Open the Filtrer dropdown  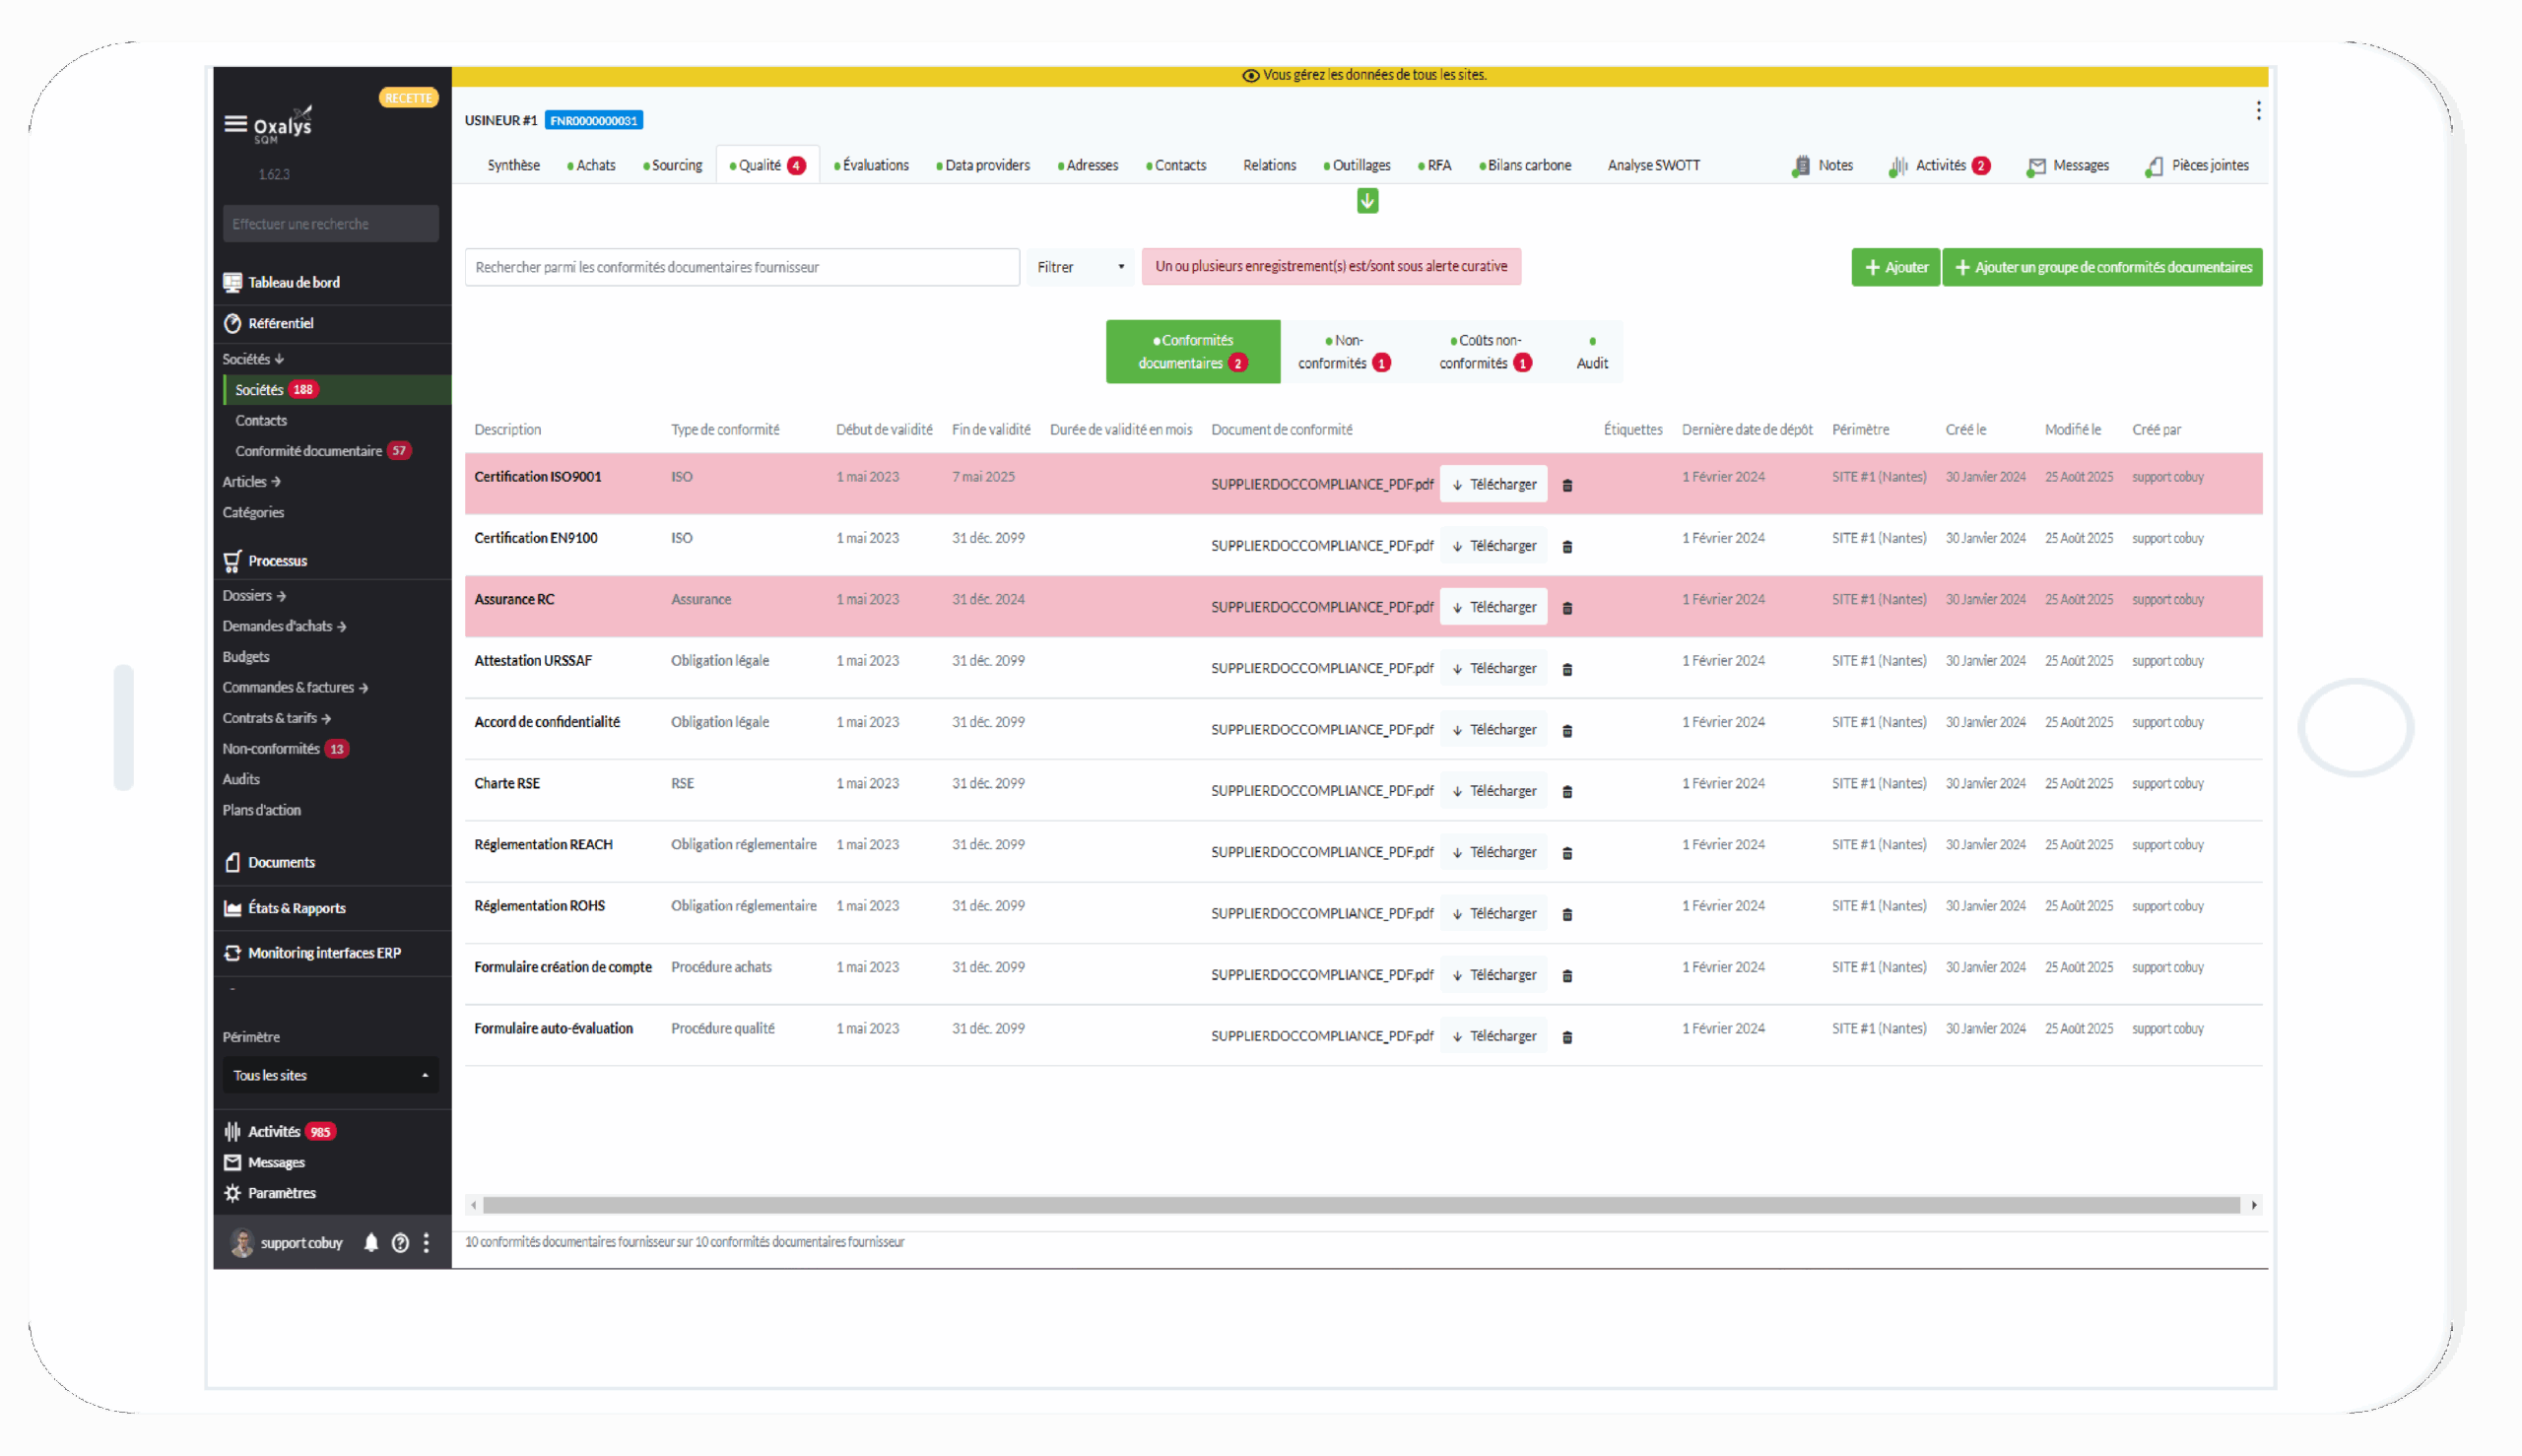[1079, 267]
